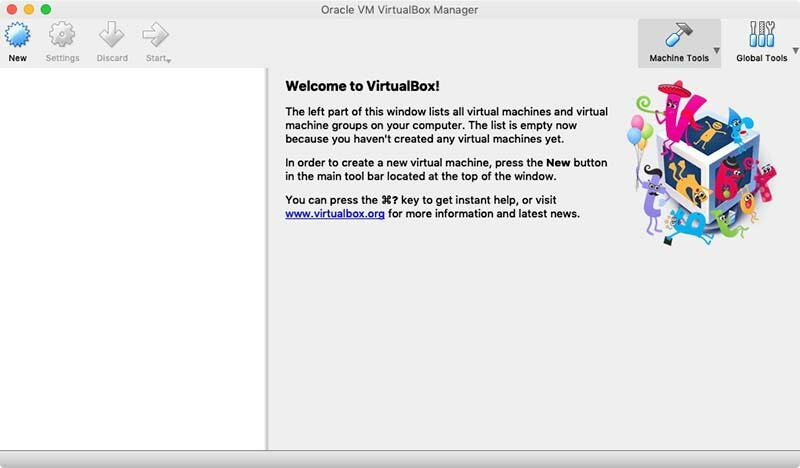Maximize the window with the green button

point(45,9)
